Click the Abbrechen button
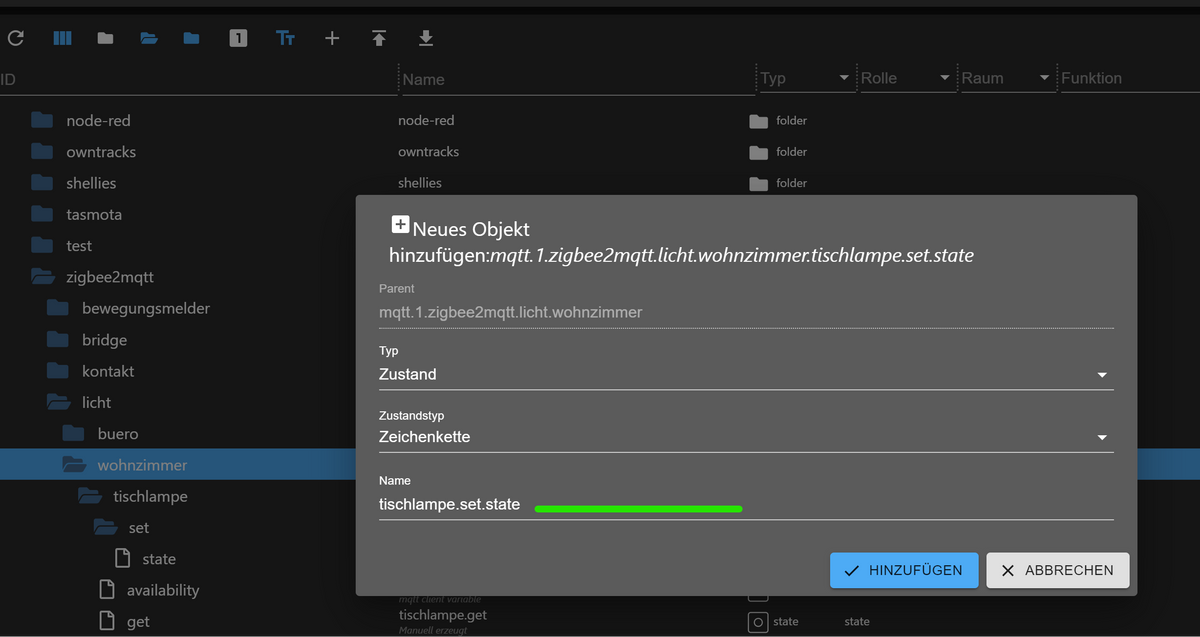Image resolution: width=1200 pixels, height=637 pixels. (1058, 570)
